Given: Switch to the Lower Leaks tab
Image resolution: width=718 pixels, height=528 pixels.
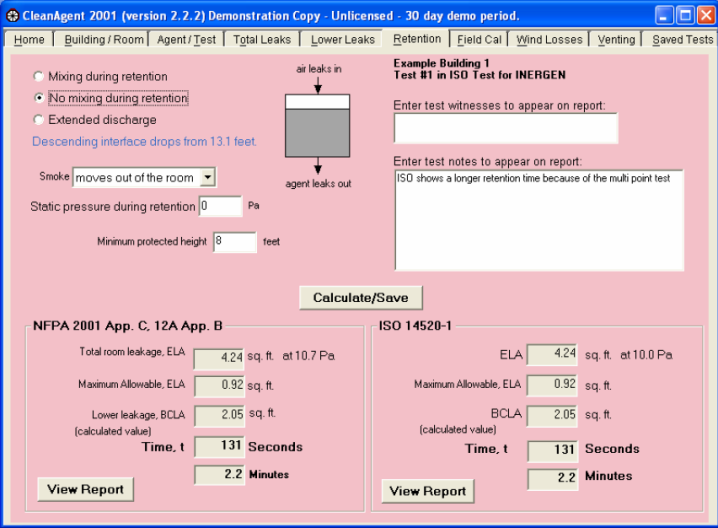Looking at the screenshot, I should (343, 40).
